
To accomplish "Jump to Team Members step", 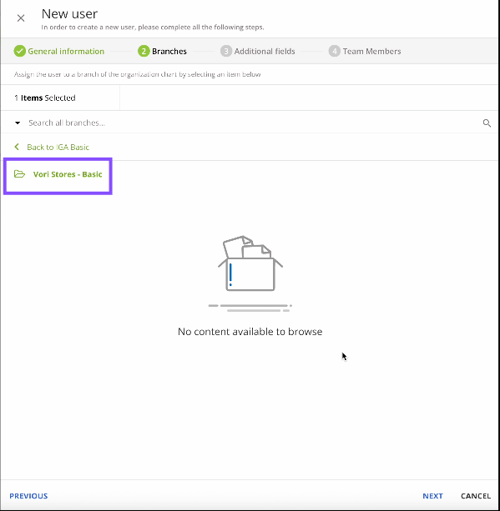I will pos(372,51).
